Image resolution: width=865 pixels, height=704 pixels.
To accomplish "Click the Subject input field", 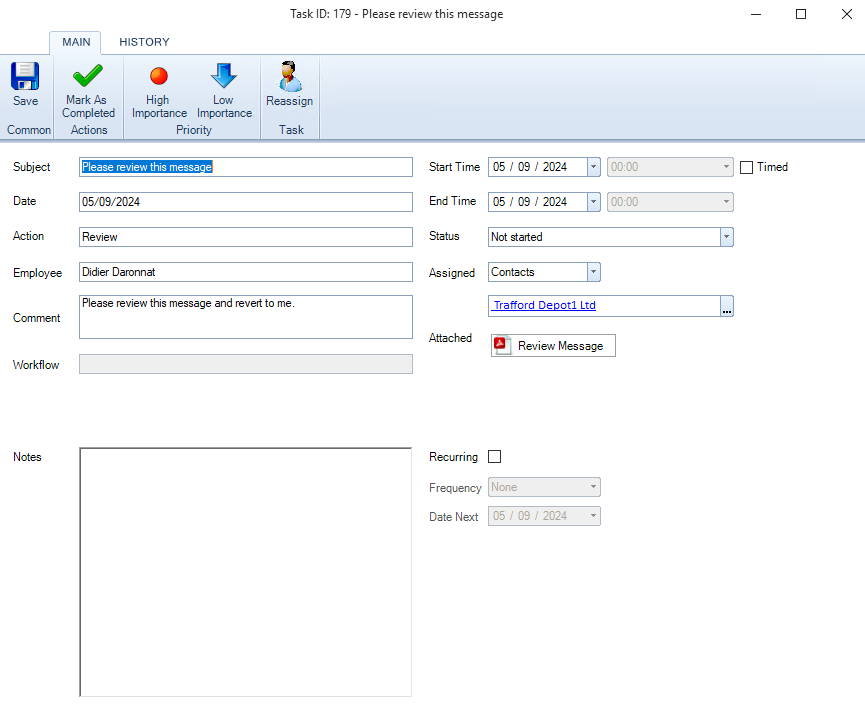I will pos(246,167).
